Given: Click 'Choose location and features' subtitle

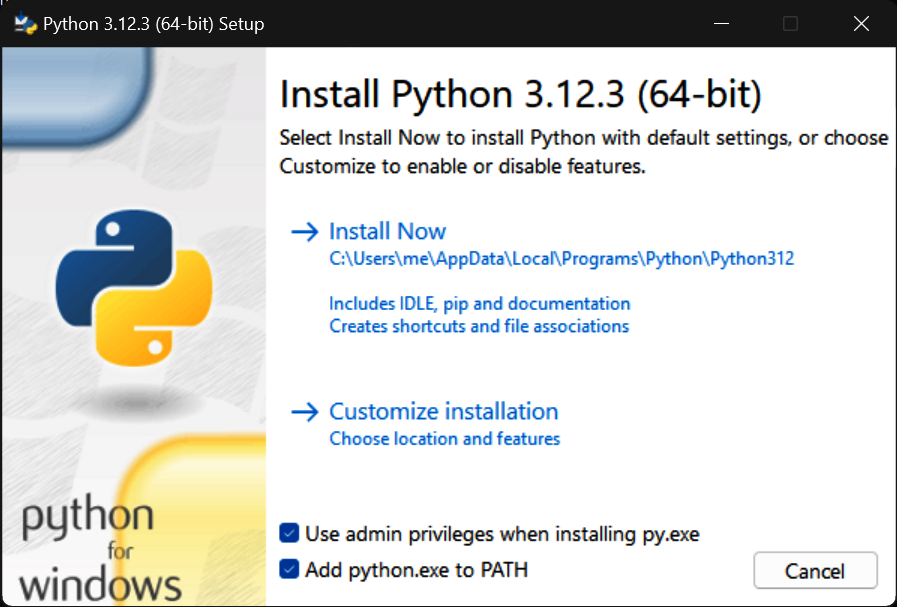Looking at the screenshot, I should pyautogui.click(x=444, y=439).
